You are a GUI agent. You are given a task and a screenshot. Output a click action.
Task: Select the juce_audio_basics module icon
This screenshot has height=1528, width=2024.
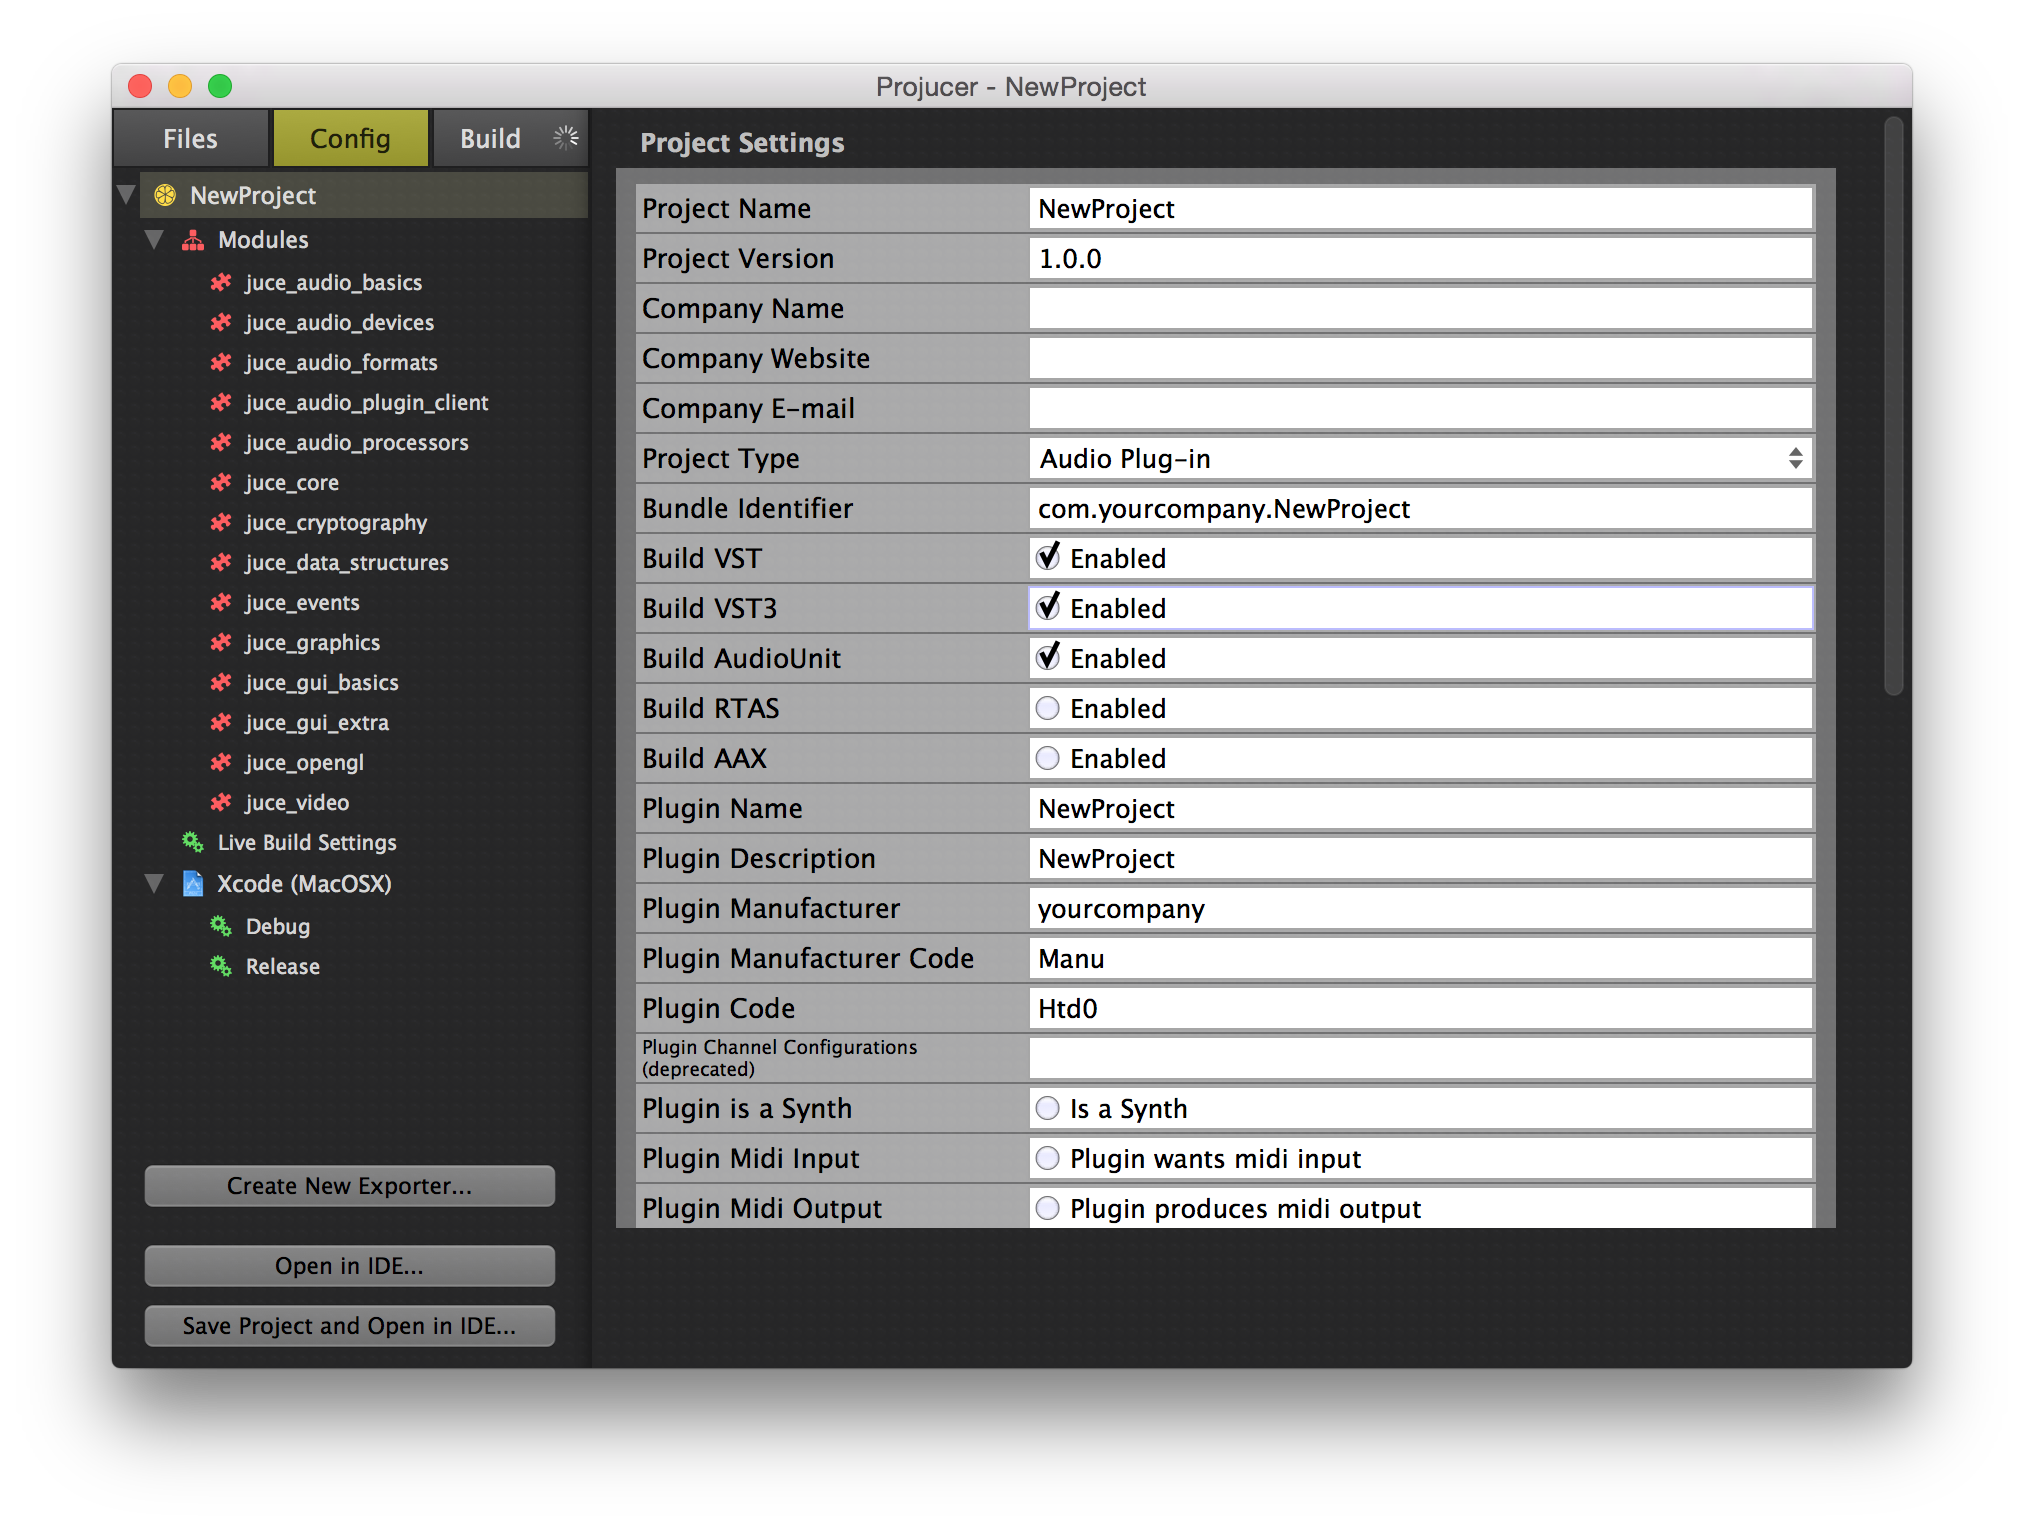tap(221, 283)
